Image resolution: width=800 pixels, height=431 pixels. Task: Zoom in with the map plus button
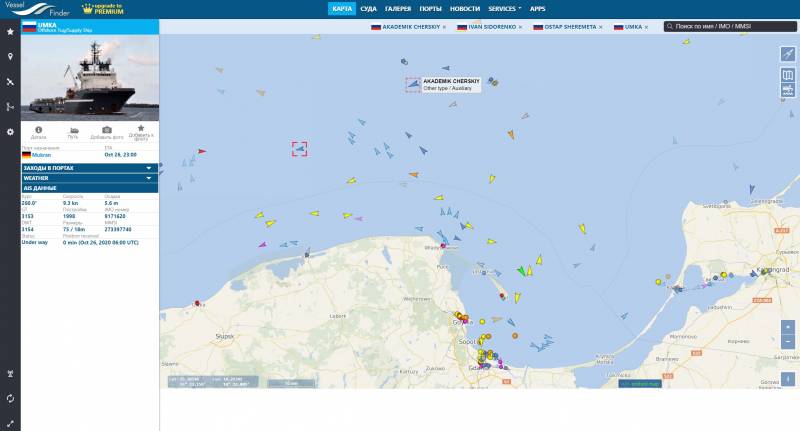pyautogui.click(x=788, y=326)
